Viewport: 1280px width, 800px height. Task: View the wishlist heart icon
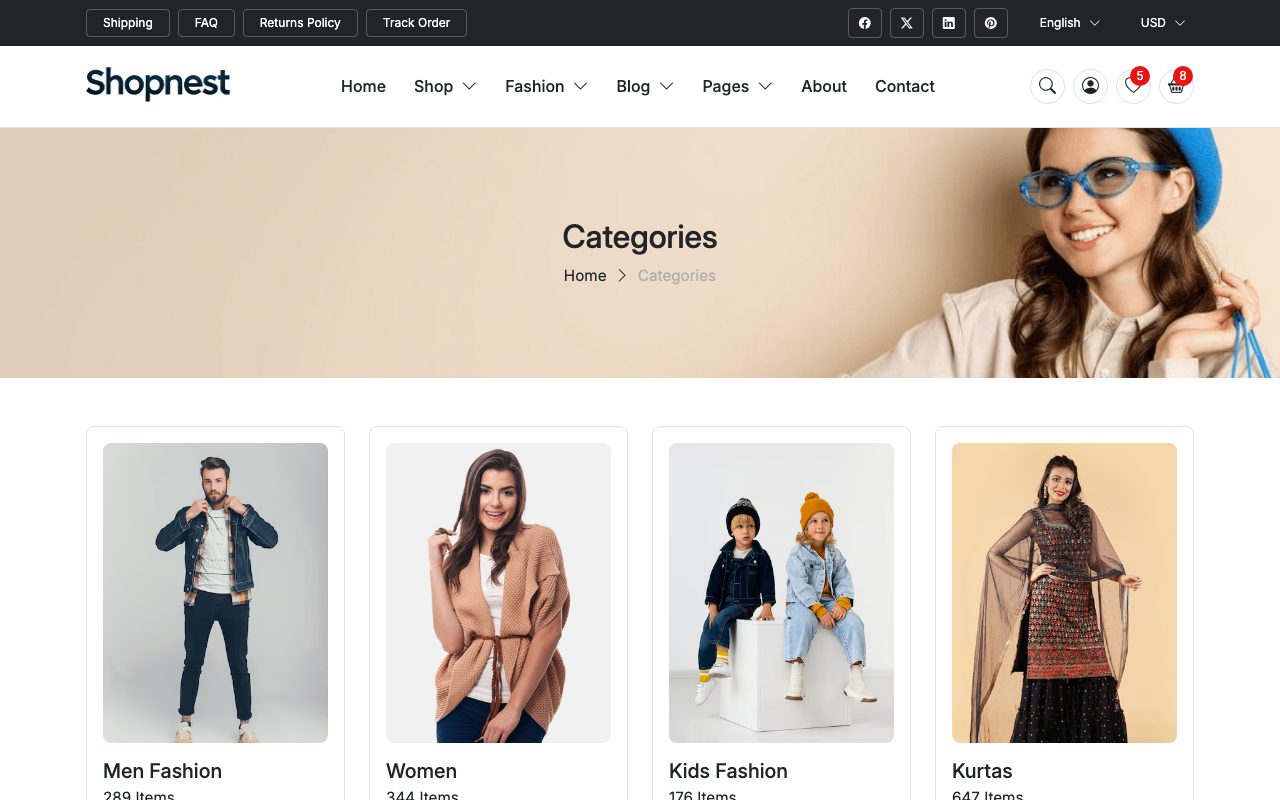click(x=1133, y=86)
